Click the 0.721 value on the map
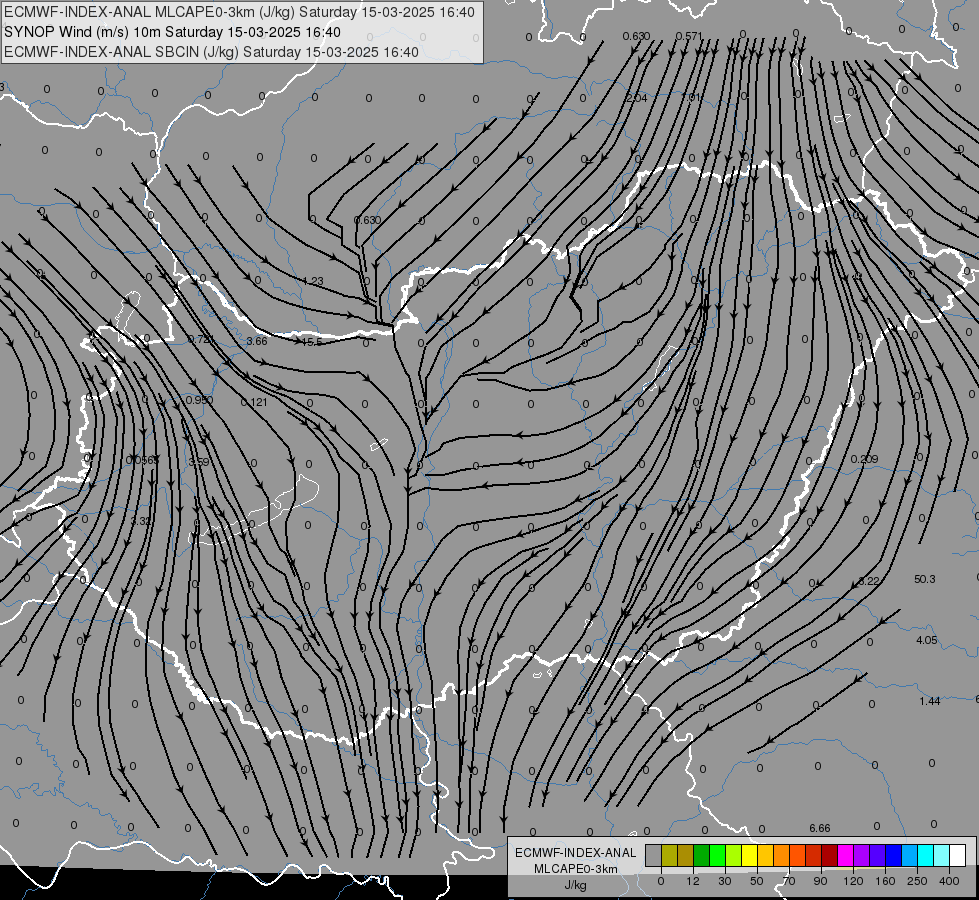Screen dimensions: 979x900 [x=201, y=340]
